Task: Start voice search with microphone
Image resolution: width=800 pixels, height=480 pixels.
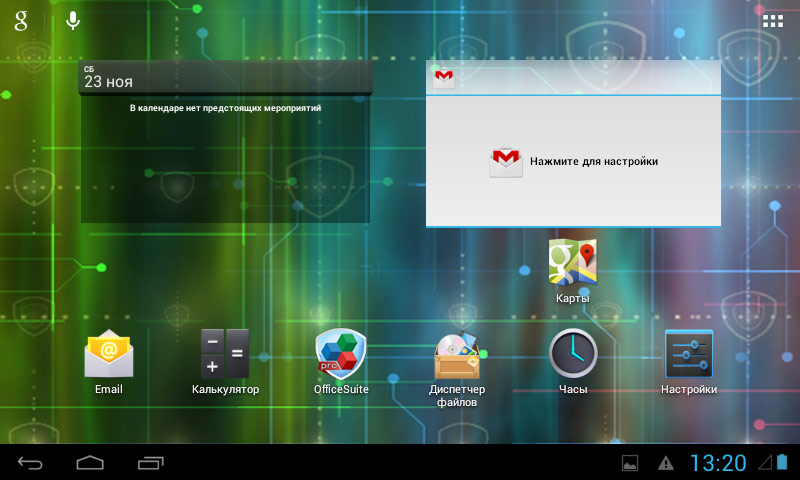Action: click(x=73, y=21)
